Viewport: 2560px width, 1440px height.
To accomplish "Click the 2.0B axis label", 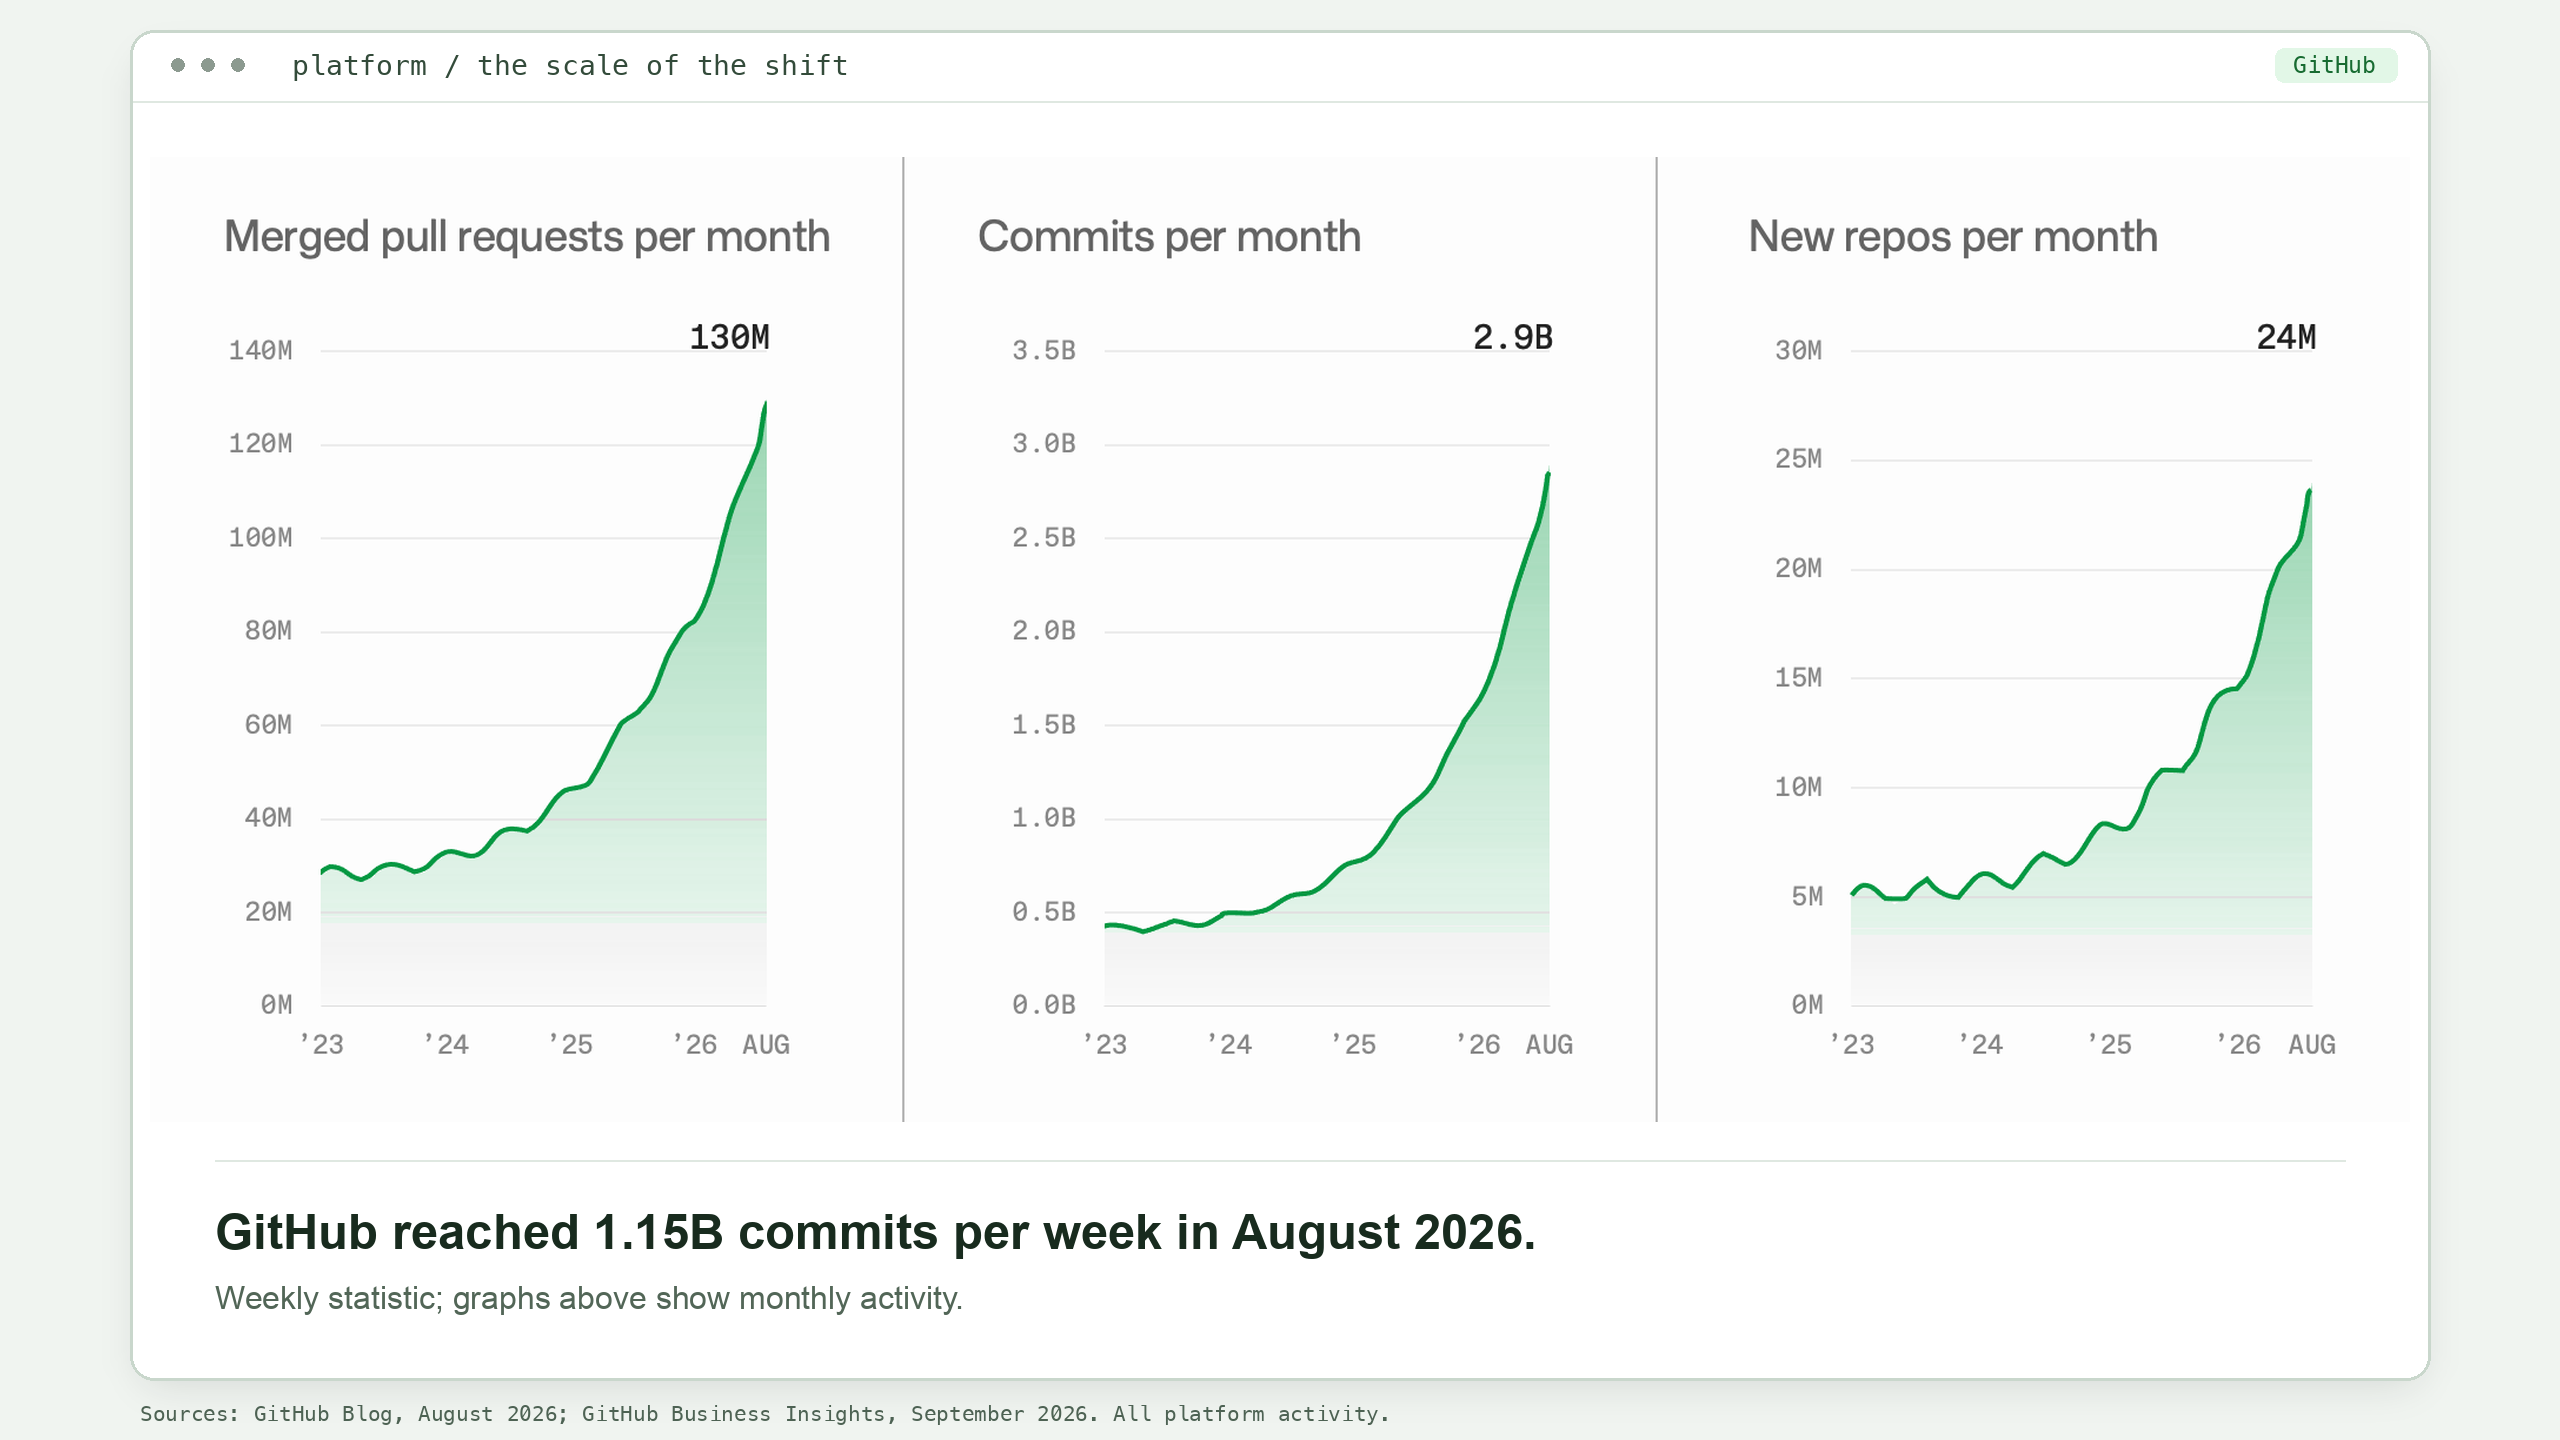I will (x=1043, y=631).
